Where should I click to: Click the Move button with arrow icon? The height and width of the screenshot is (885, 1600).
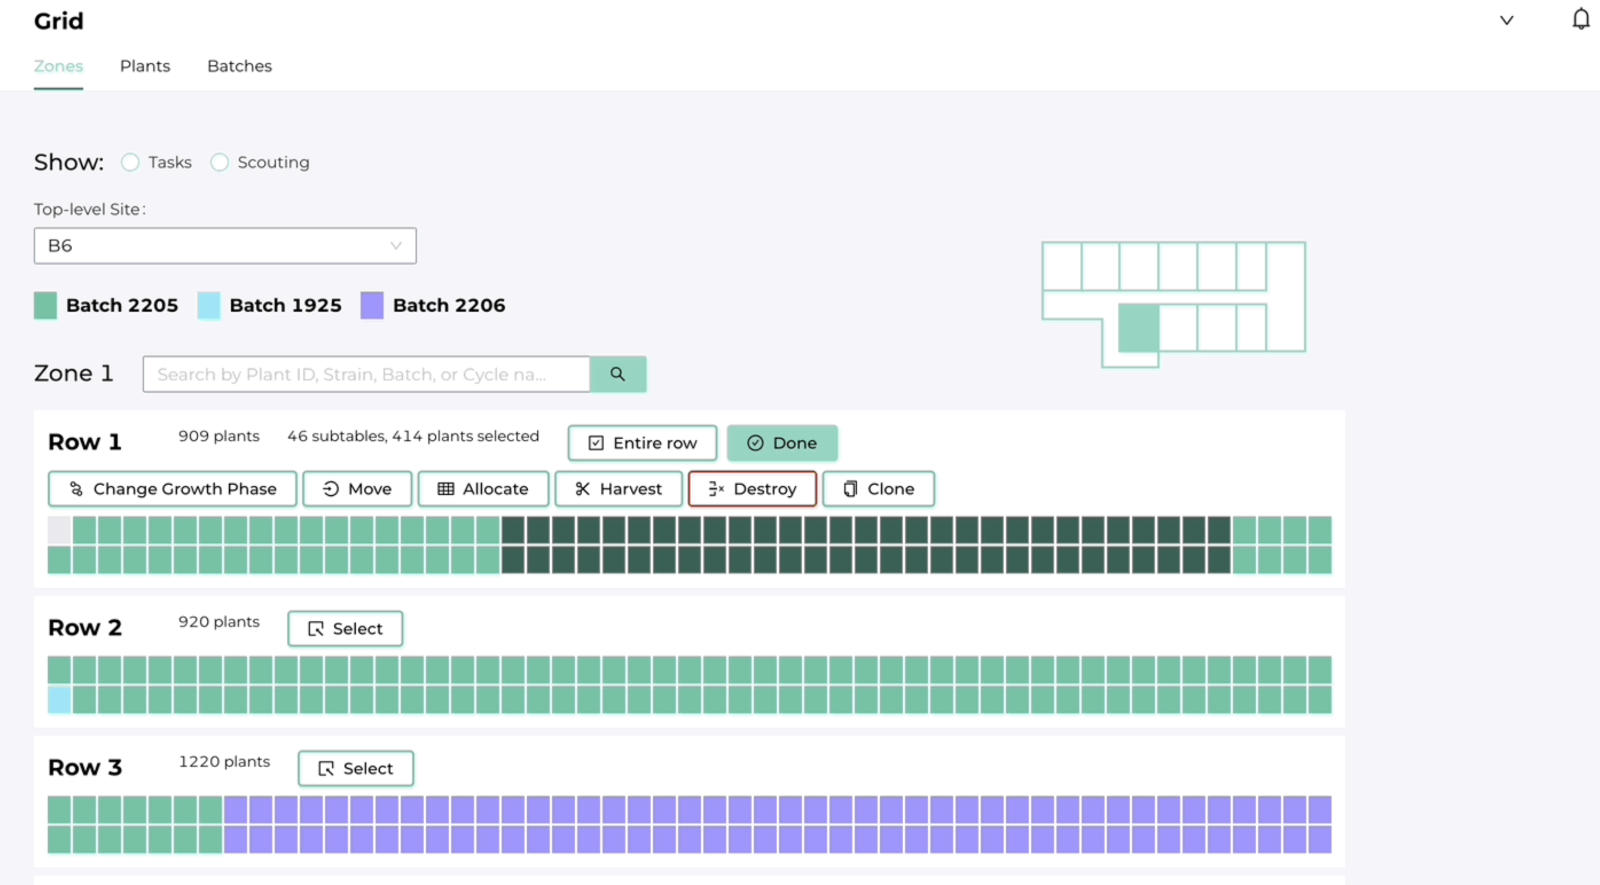[x=357, y=489]
